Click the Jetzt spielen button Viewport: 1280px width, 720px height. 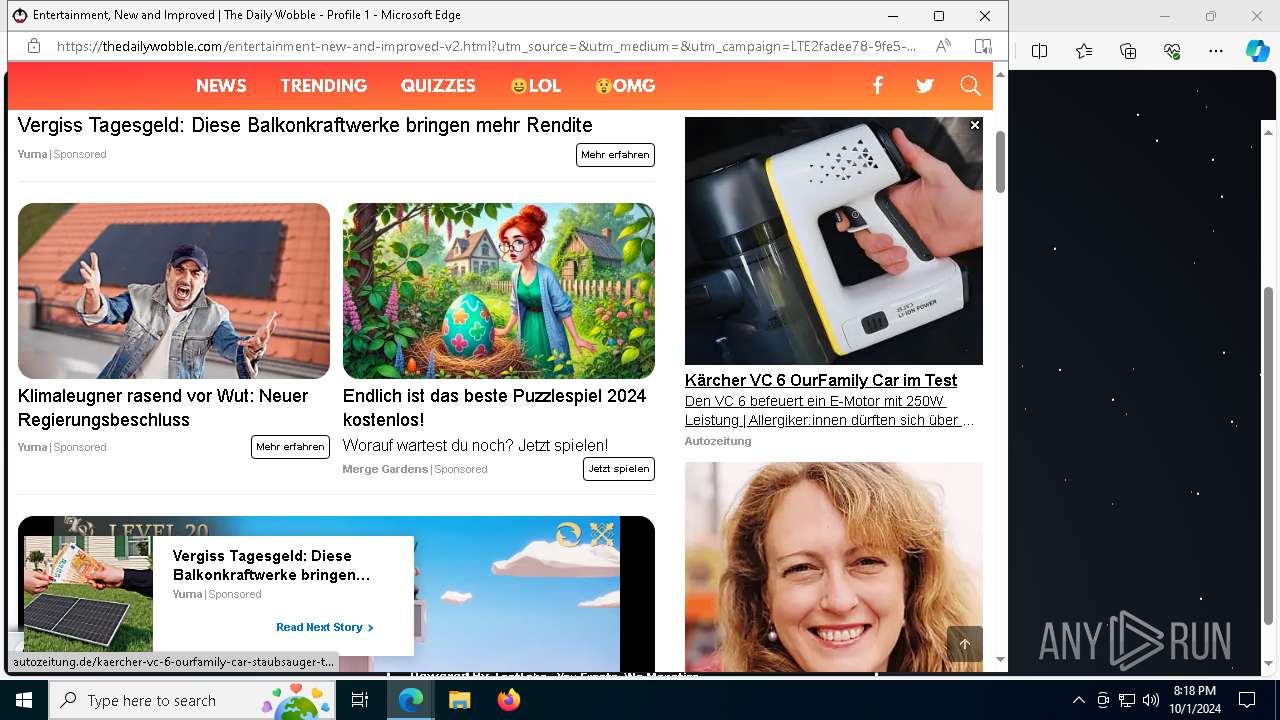(x=619, y=469)
